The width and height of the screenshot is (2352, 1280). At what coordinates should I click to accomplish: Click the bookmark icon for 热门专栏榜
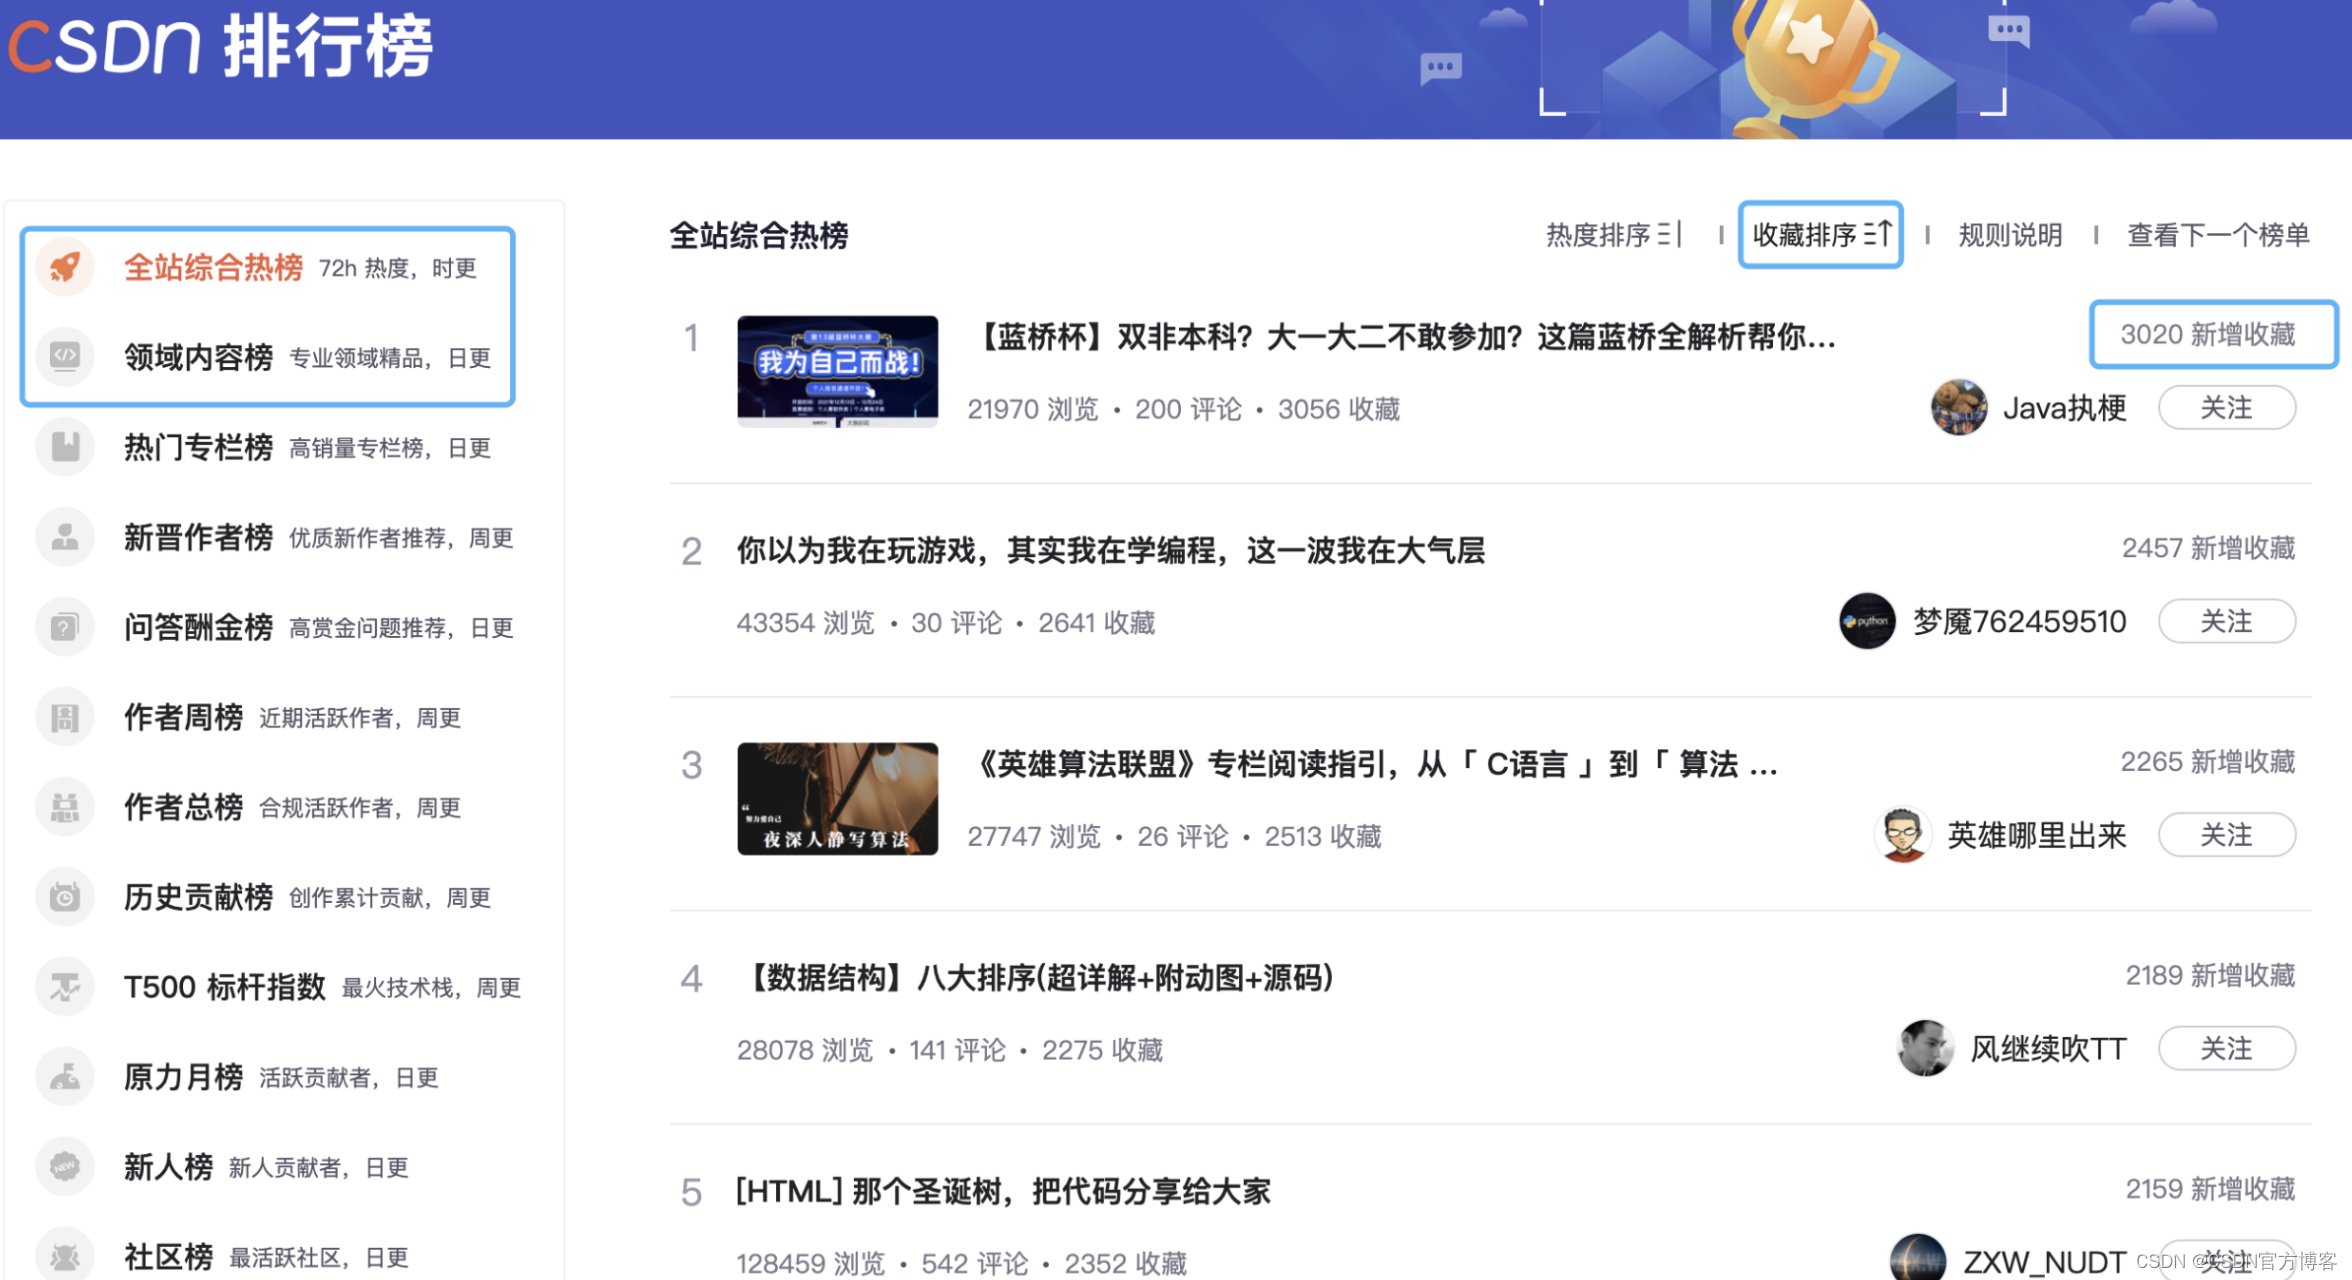pos(65,446)
